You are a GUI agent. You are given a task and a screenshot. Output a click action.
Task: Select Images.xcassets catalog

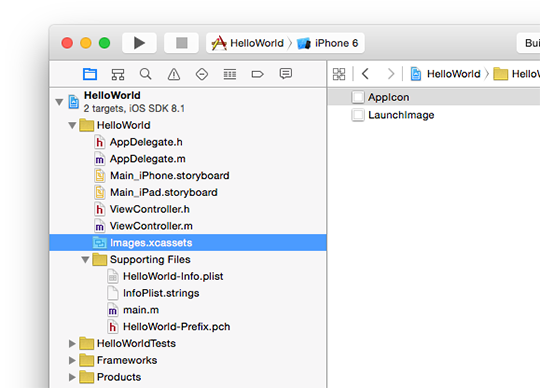(188, 243)
